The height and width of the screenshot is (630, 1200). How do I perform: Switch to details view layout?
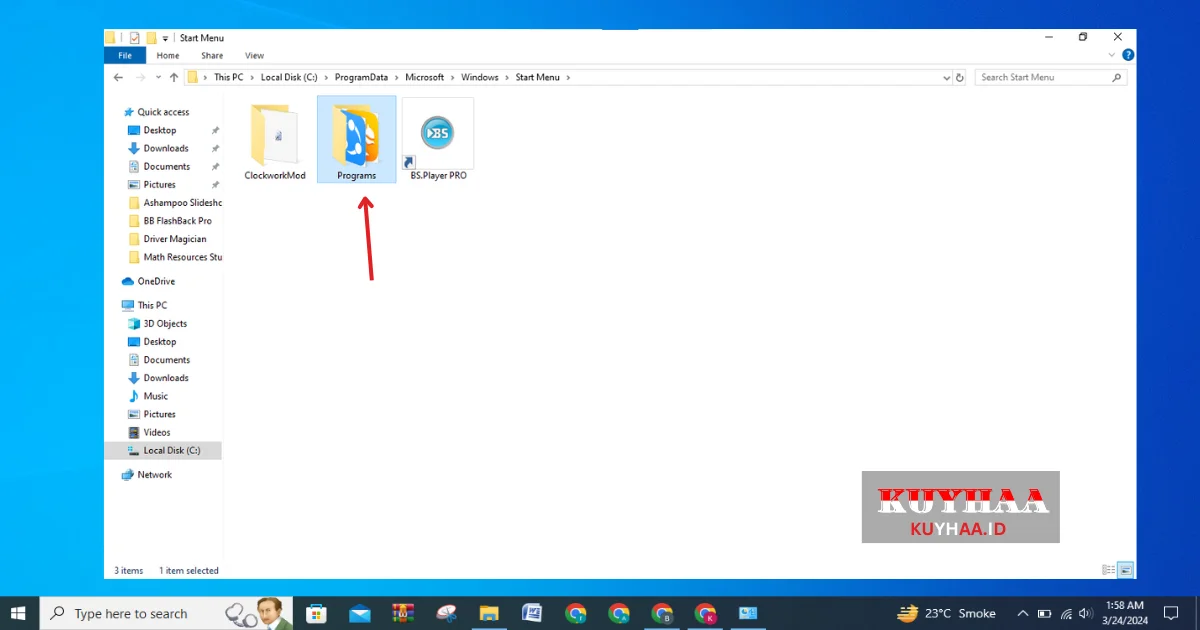pyautogui.click(x=1108, y=570)
